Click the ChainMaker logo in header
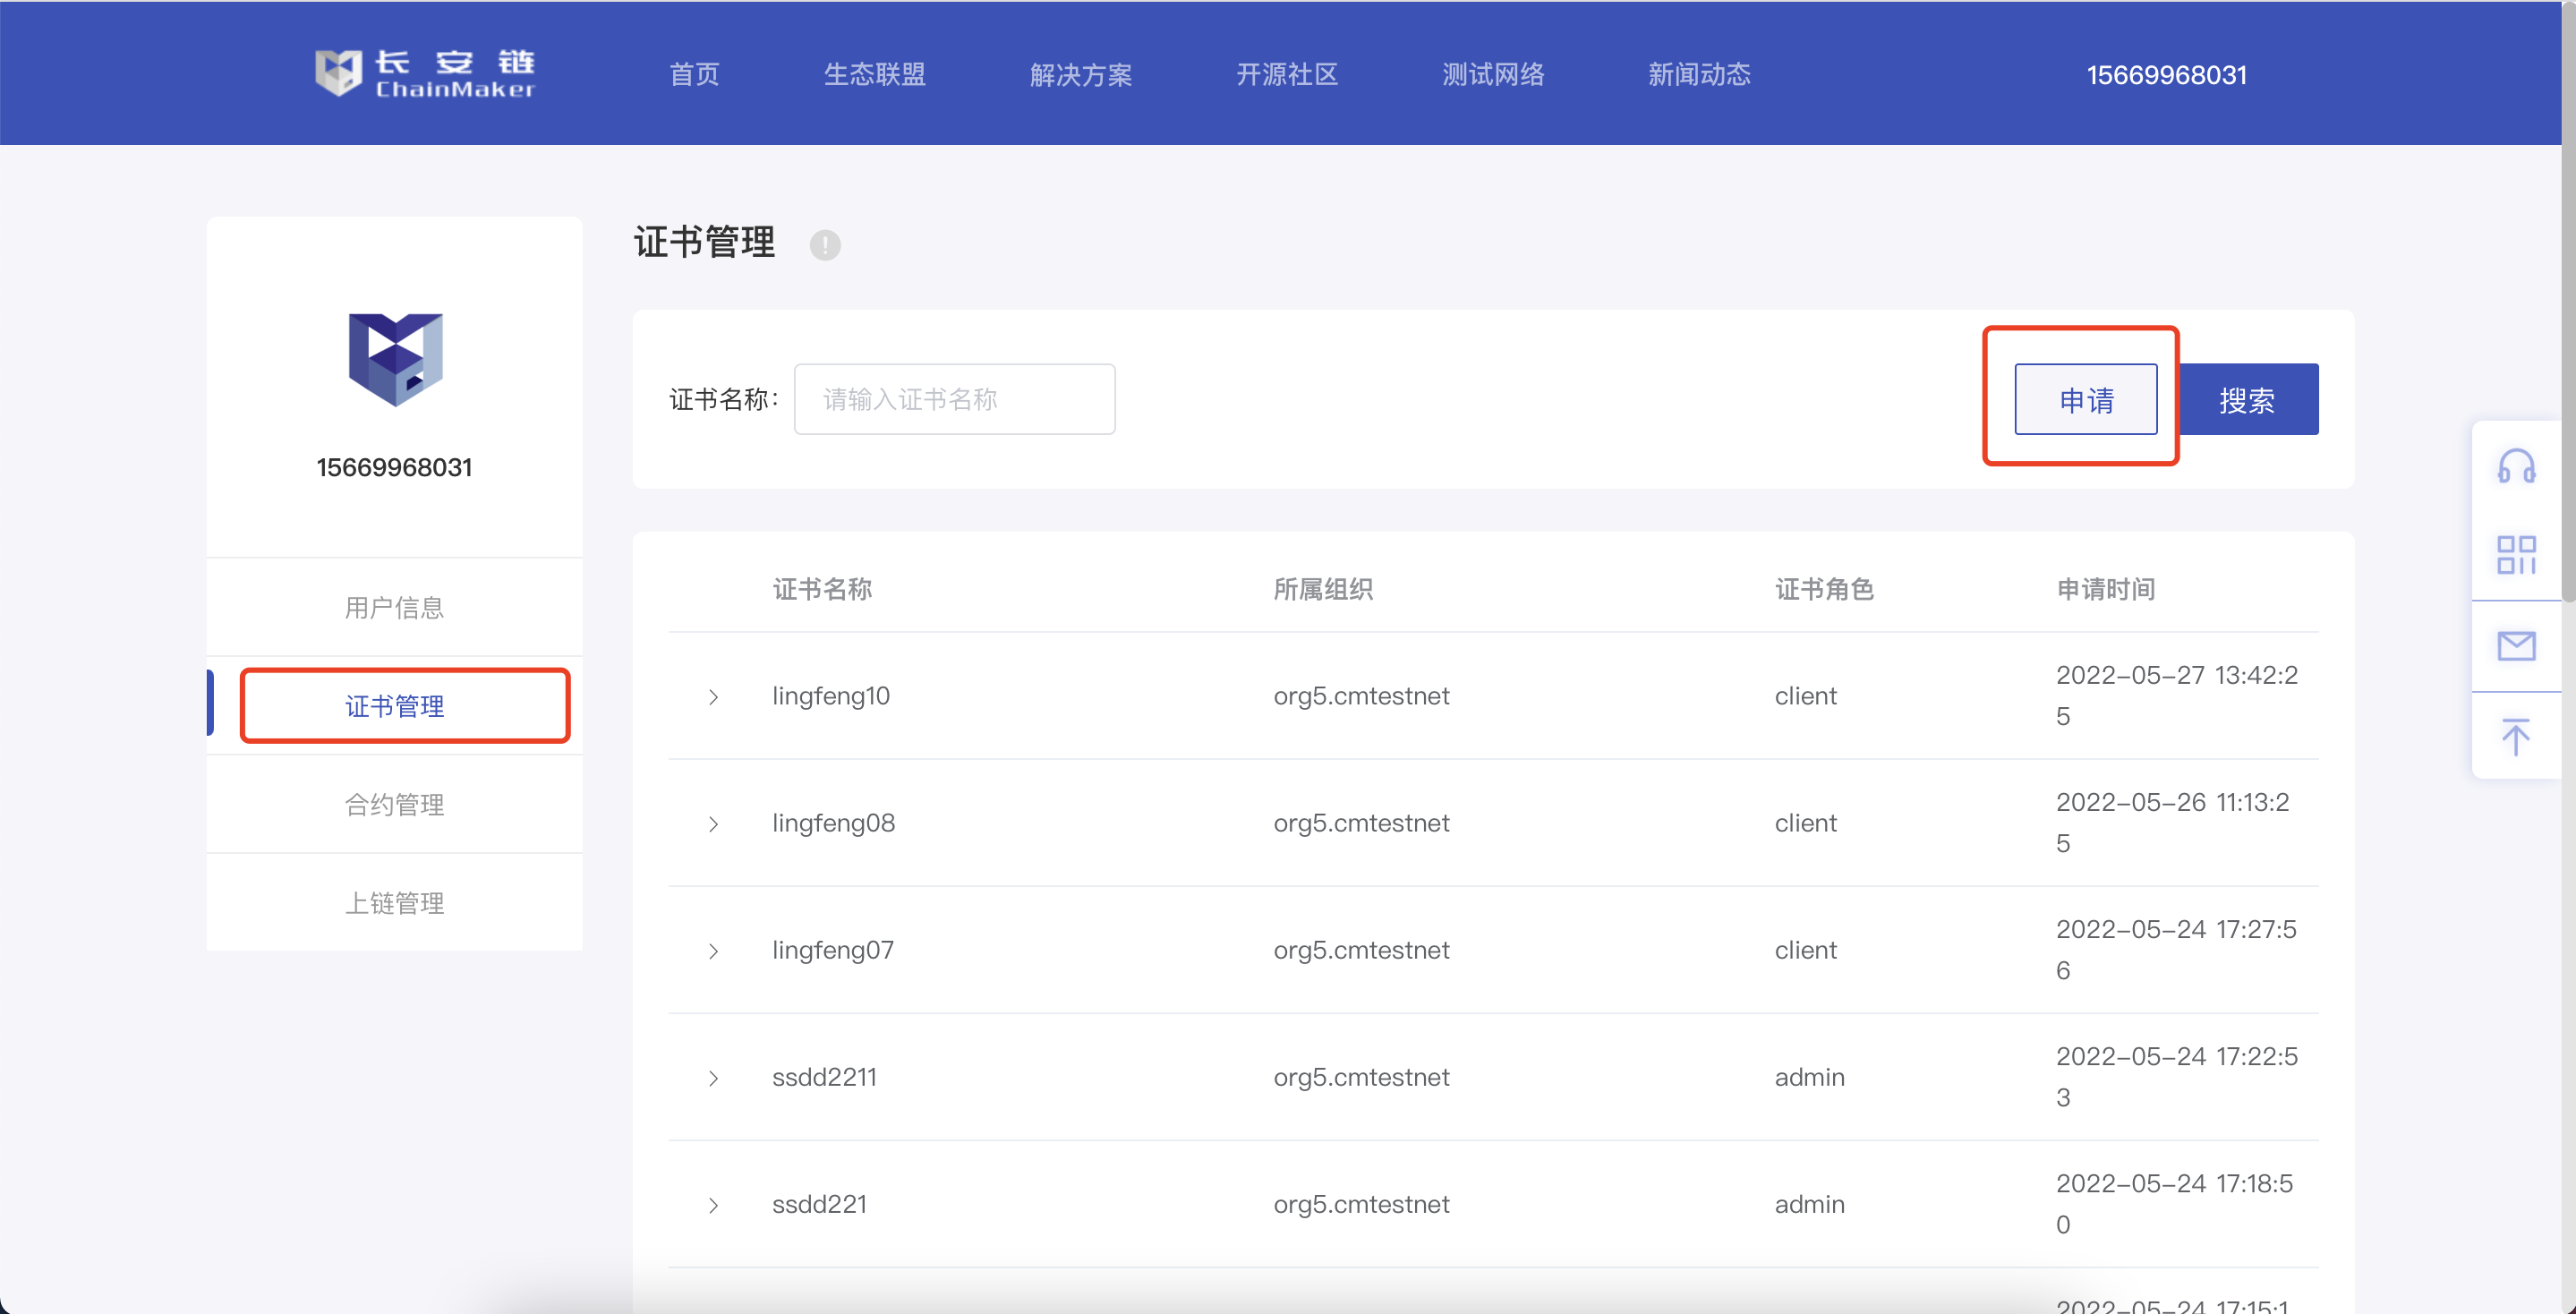Viewport: 2576px width, 1314px height. (425, 73)
